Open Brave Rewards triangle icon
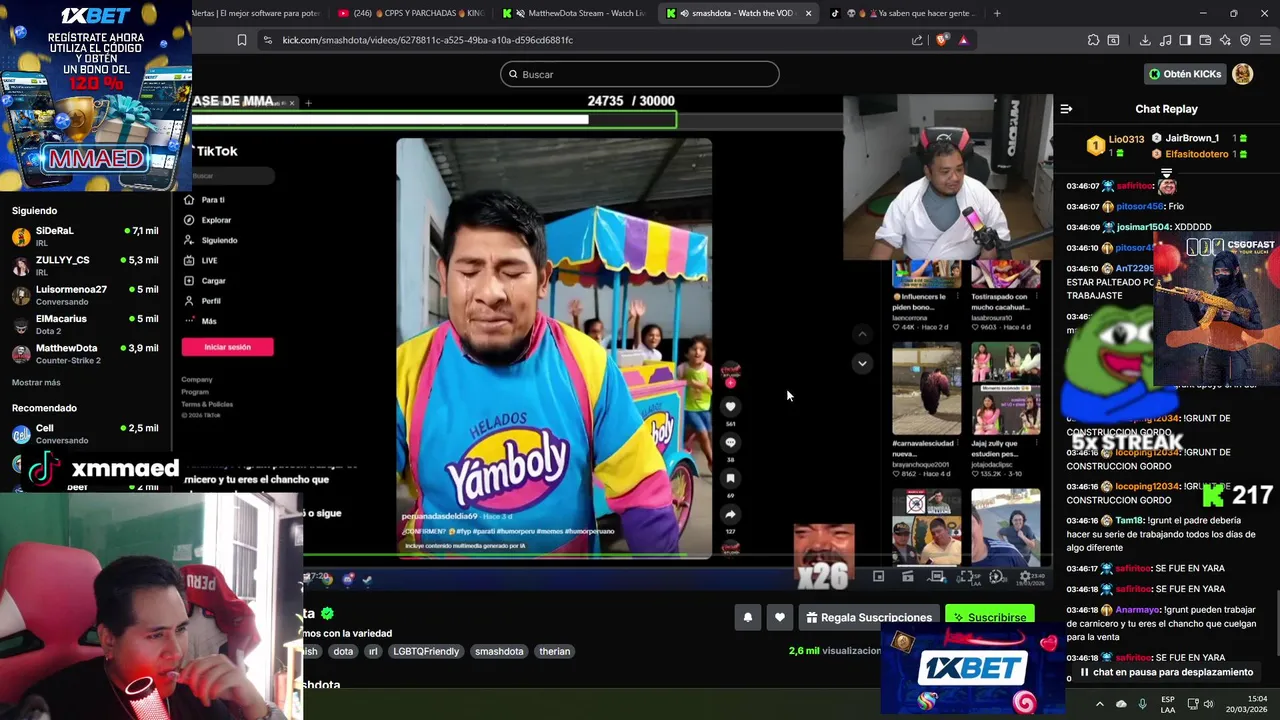Image resolution: width=1280 pixels, height=720 pixels. coord(963,40)
